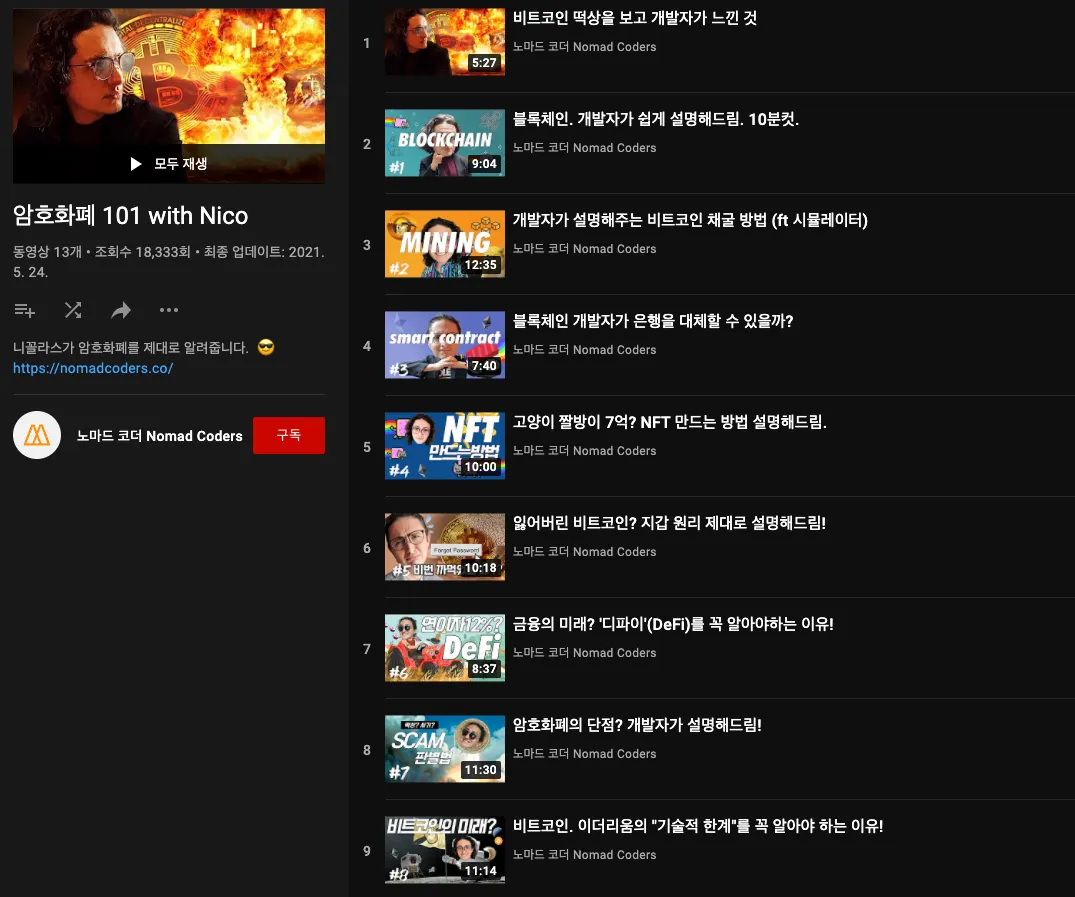Image resolution: width=1075 pixels, height=897 pixels.
Task: Open the 5:27 bitcoin fire thumbnail
Action: coord(445,42)
